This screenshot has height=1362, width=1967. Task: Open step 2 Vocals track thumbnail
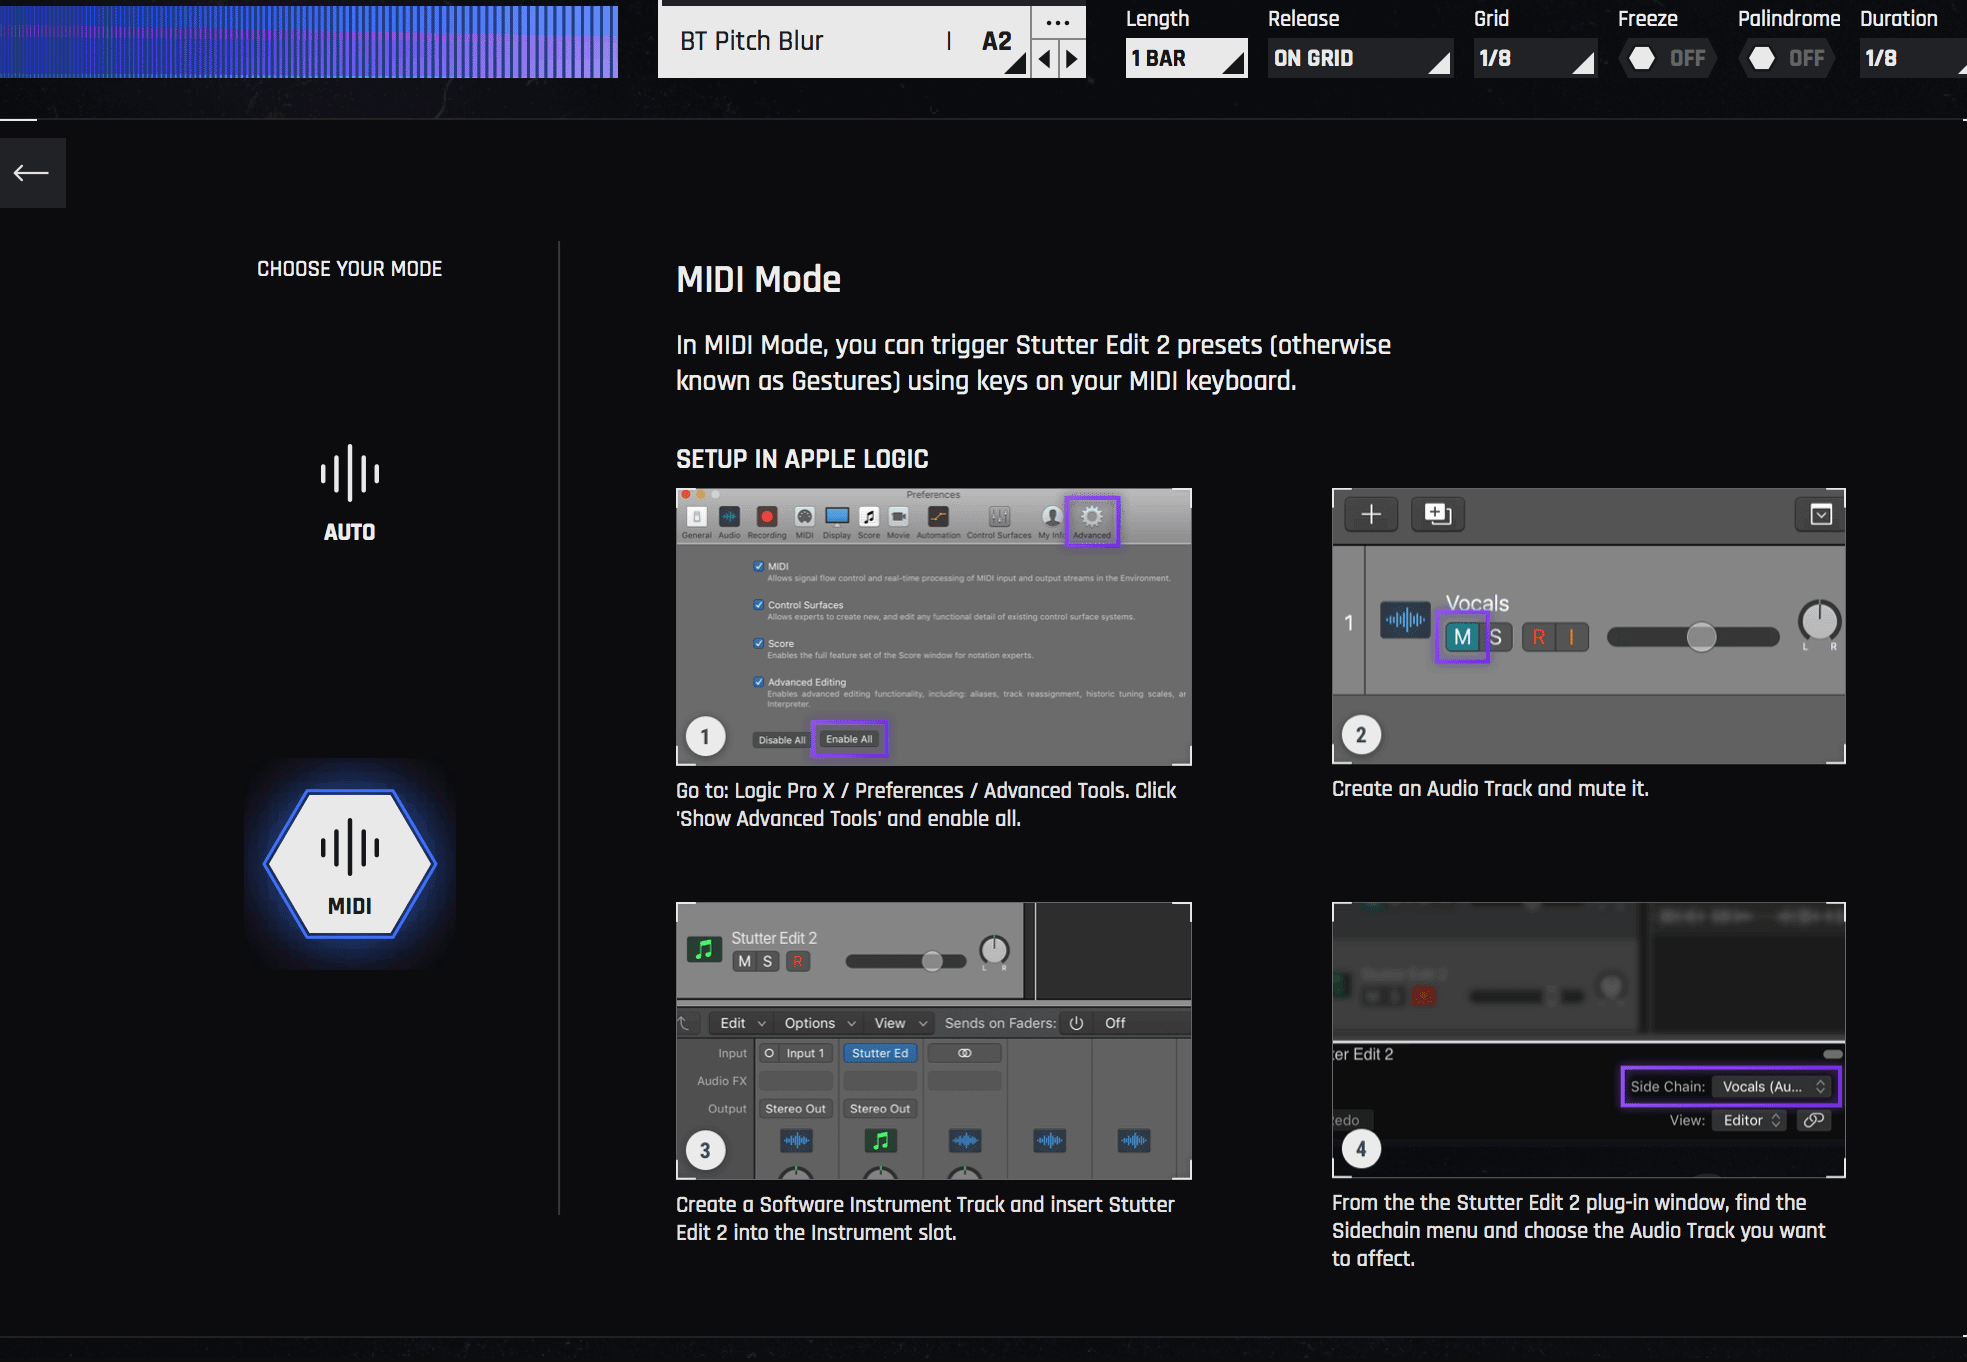point(1588,626)
